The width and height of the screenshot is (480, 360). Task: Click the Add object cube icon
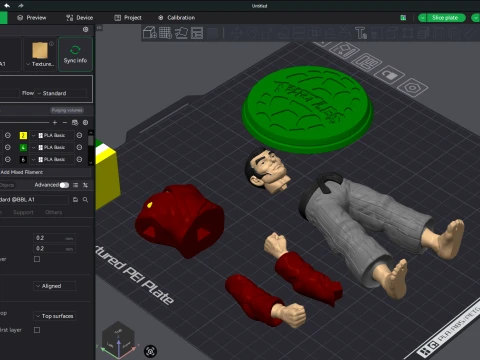[150, 33]
